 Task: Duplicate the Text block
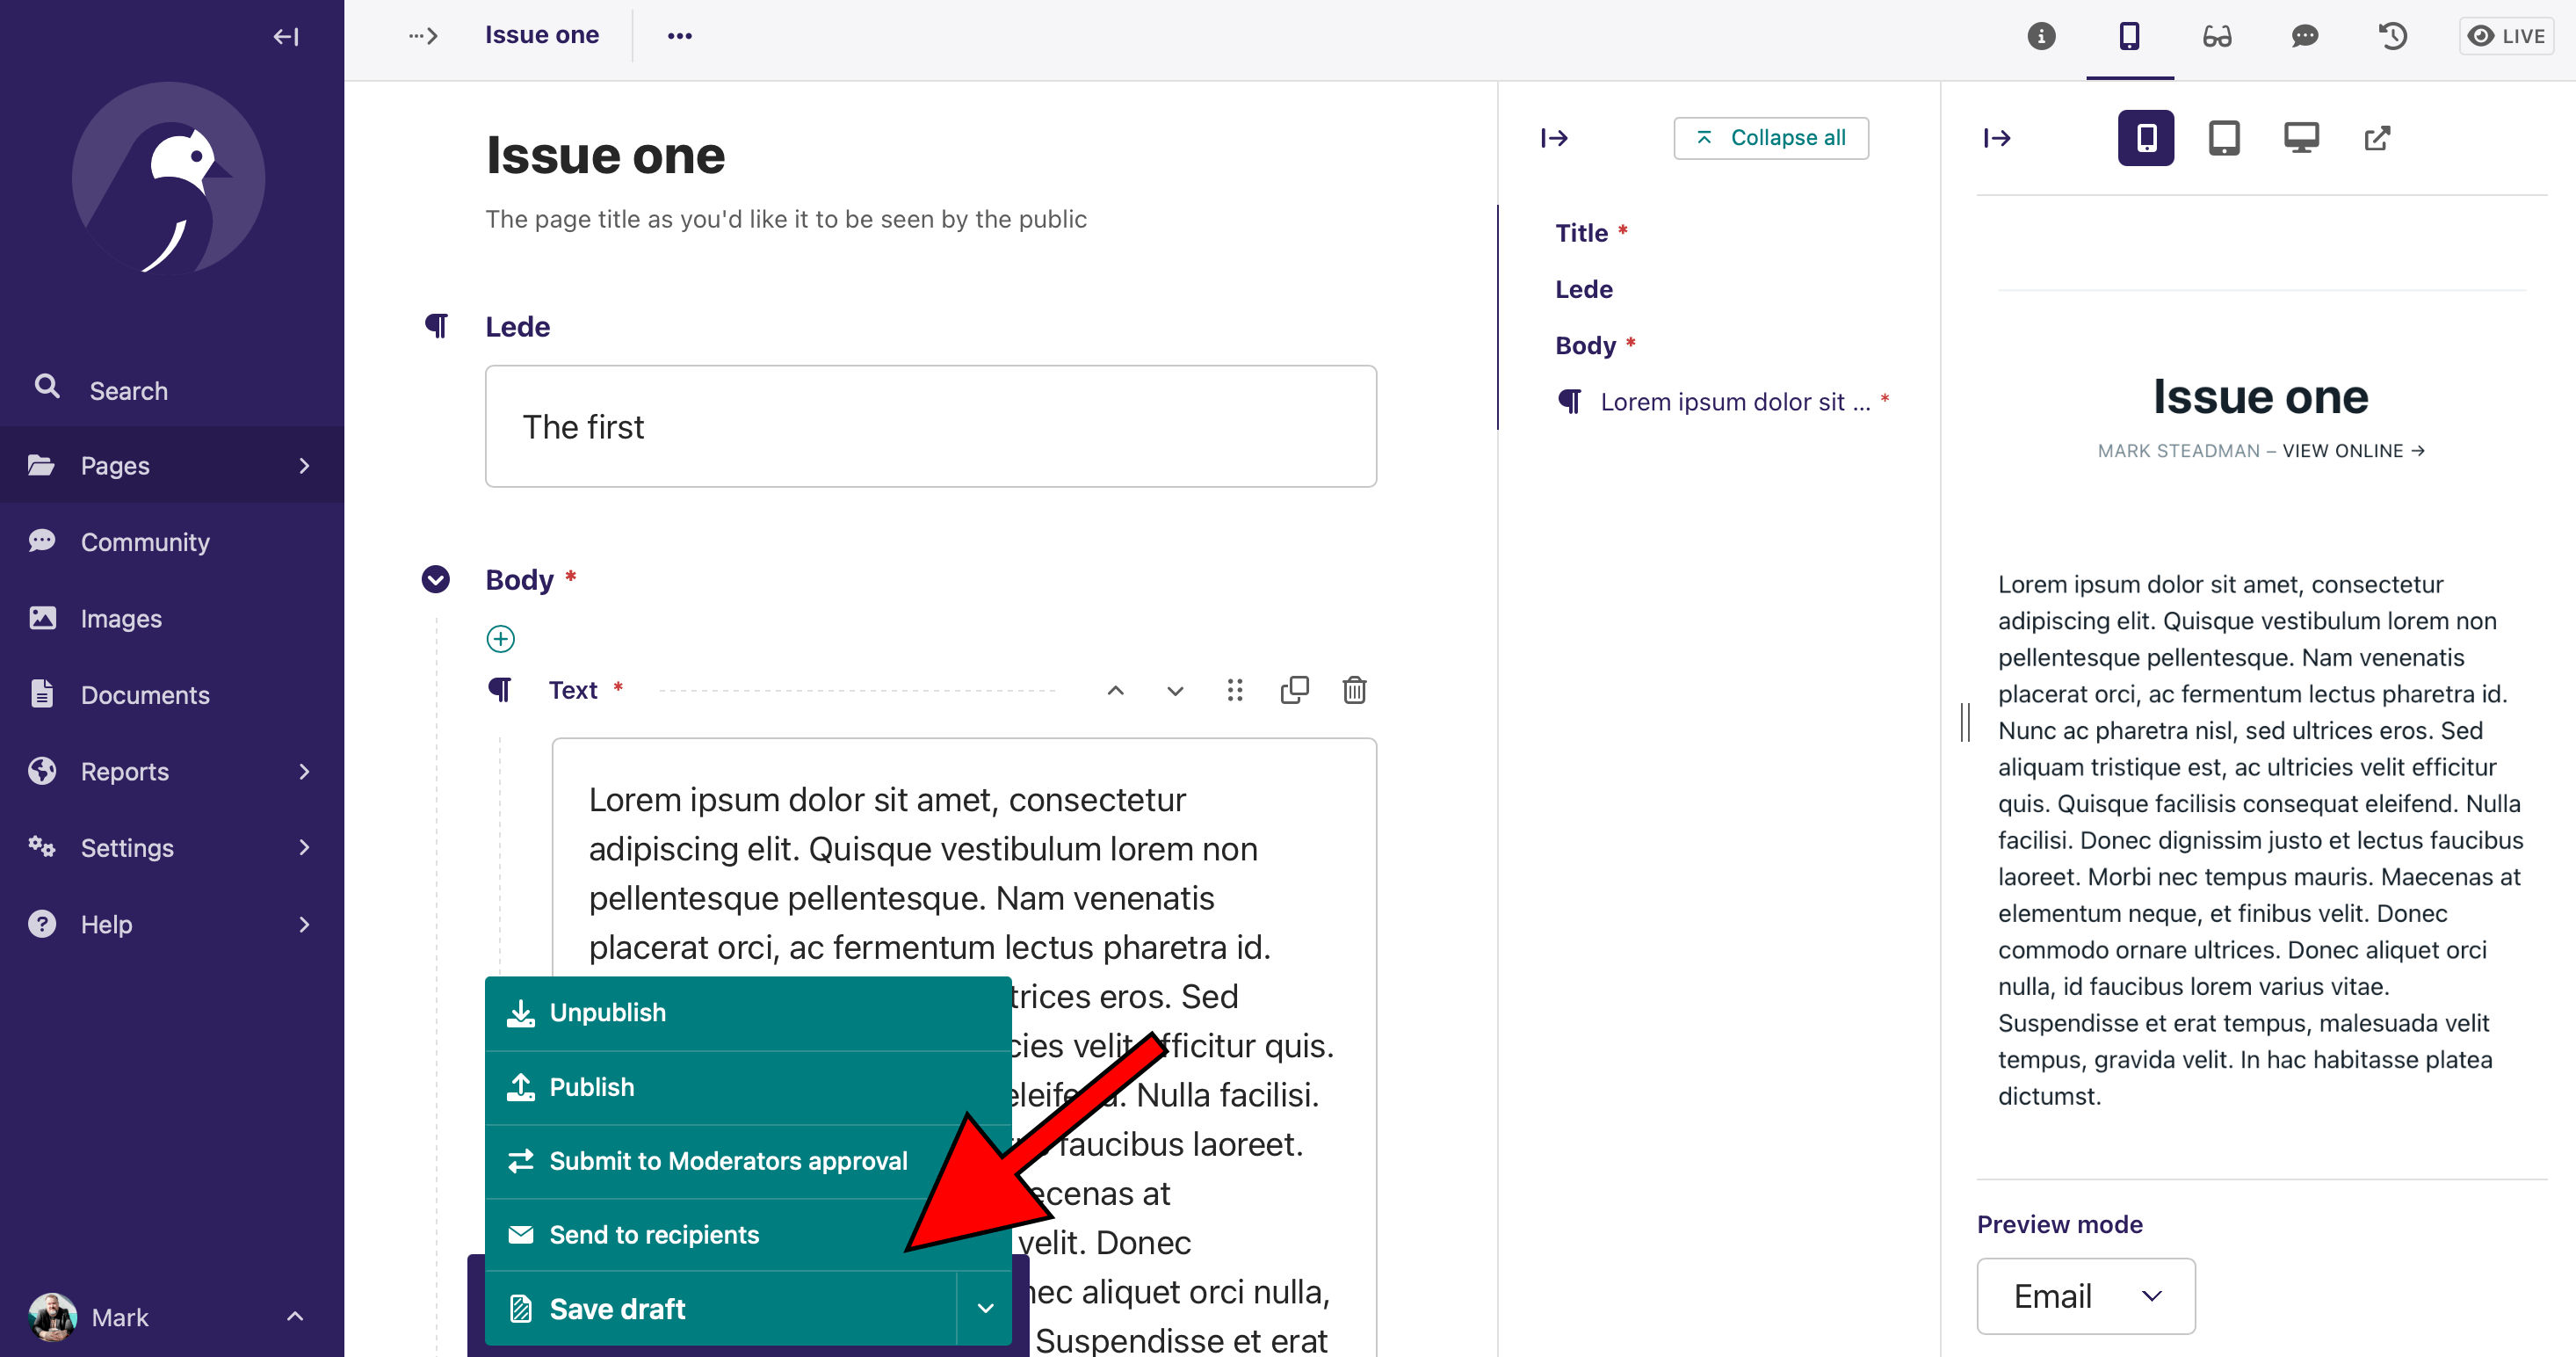[1294, 690]
